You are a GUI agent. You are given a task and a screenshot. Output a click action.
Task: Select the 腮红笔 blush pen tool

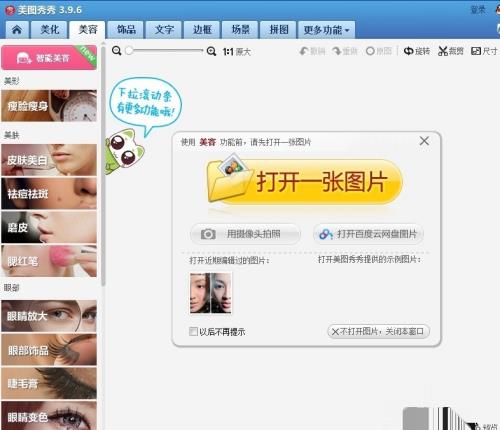[49, 261]
